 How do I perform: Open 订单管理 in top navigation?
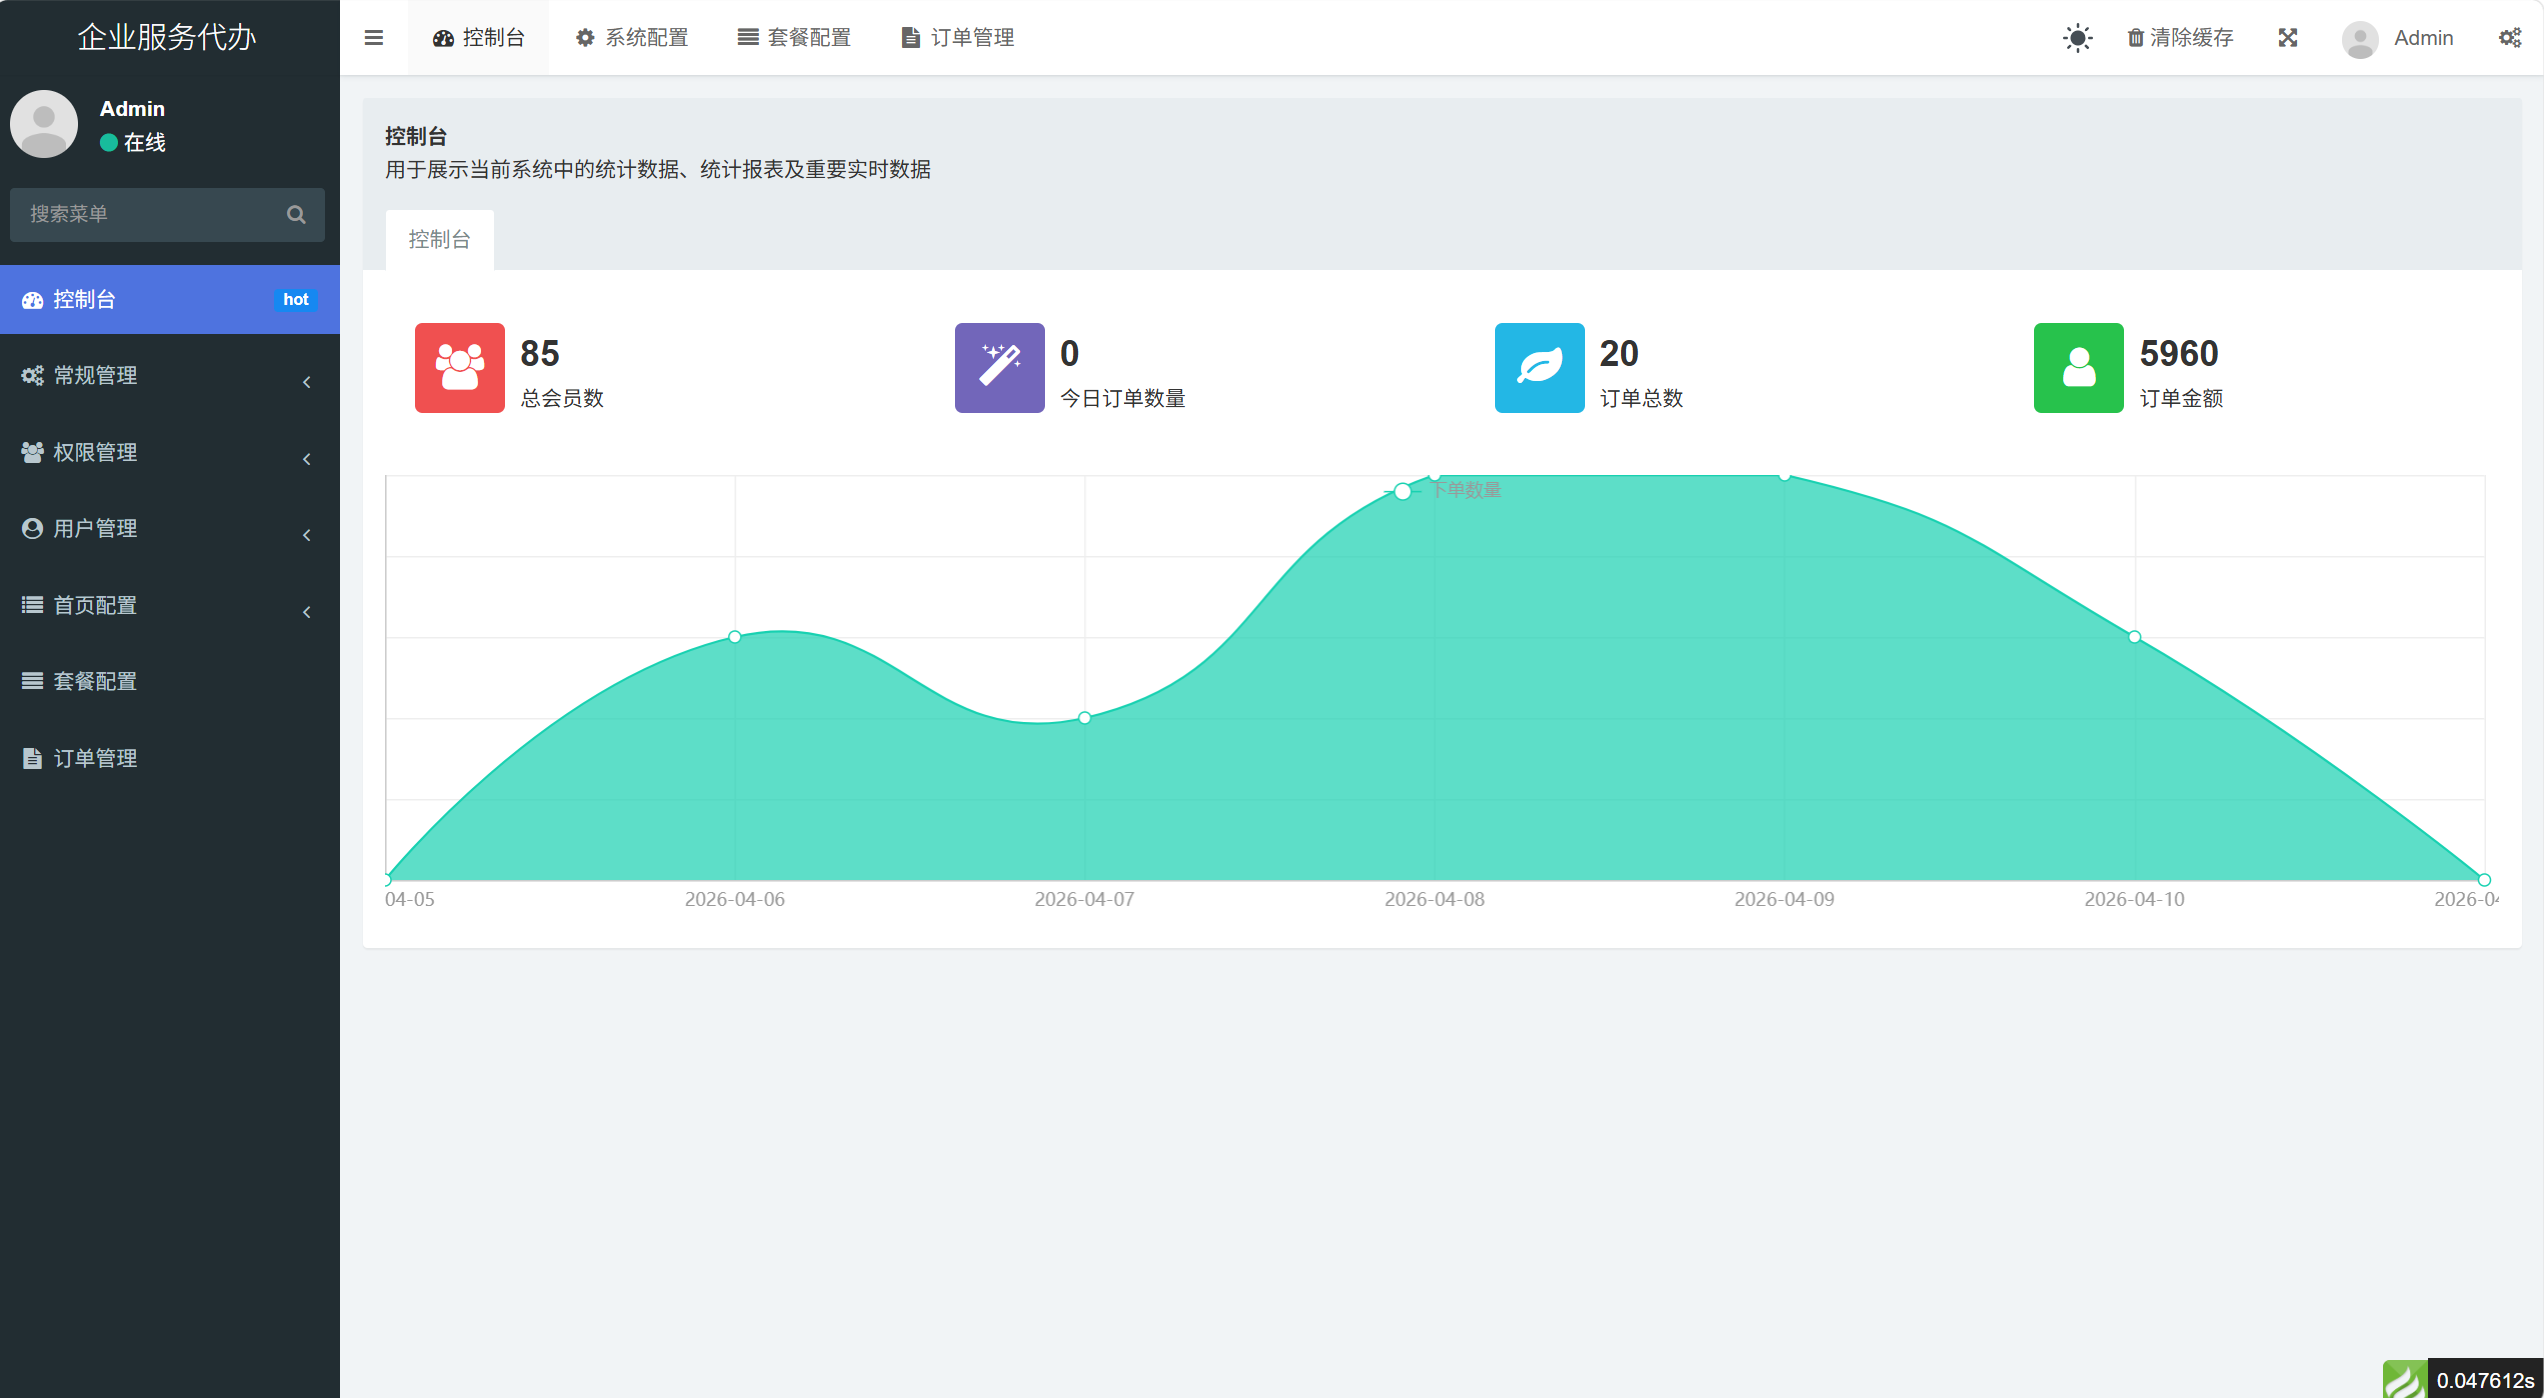958,38
